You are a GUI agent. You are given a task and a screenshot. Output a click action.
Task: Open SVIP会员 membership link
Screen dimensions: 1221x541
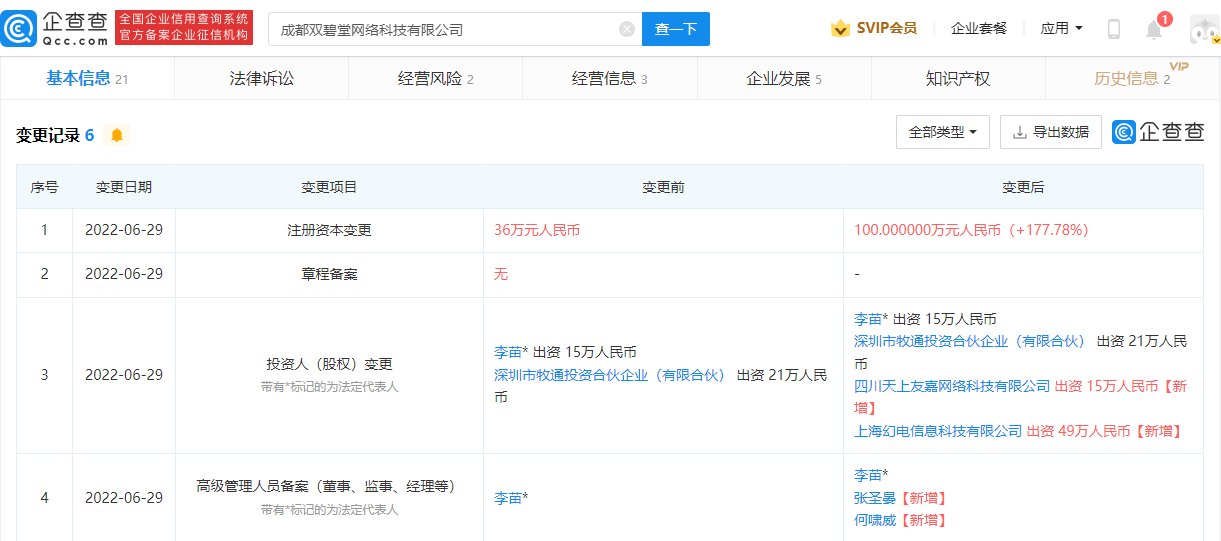click(887, 28)
